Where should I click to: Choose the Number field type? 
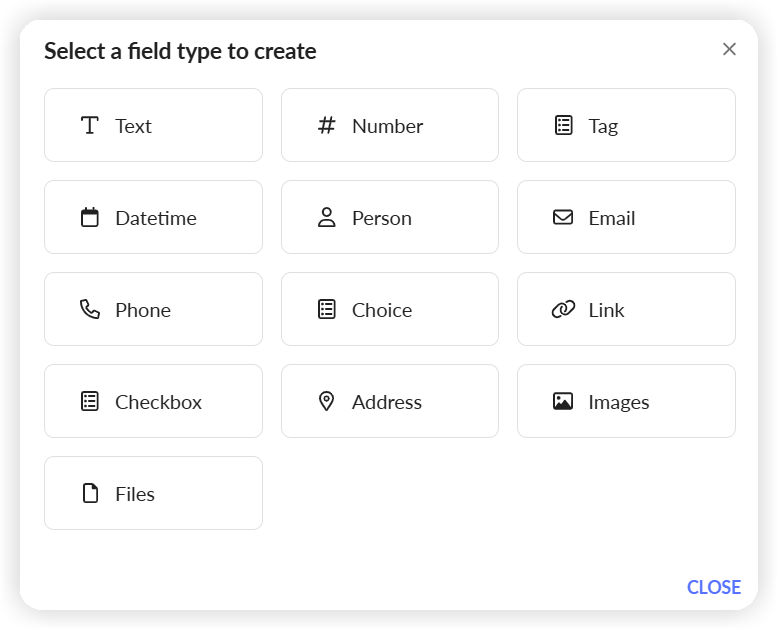[x=390, y=125]
